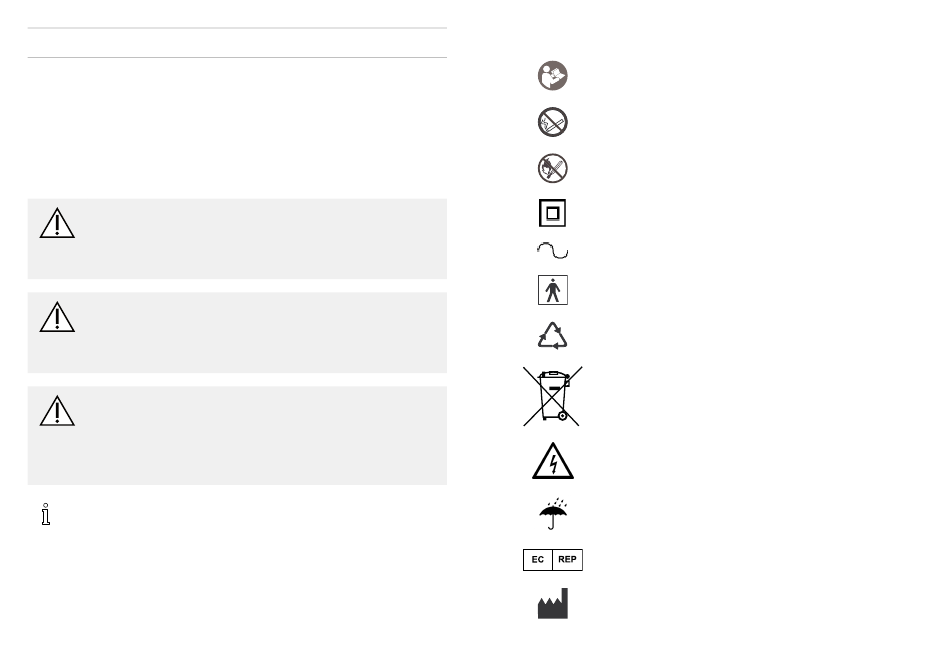Click the read manual symbol icon
Image resolution: width=950 pixels, height=657 pixels.
tap(553, 76)
